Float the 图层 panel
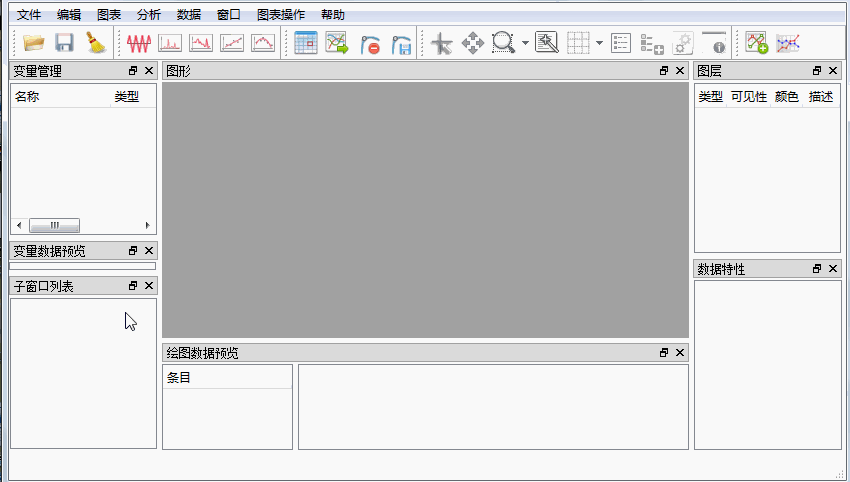 817,70
